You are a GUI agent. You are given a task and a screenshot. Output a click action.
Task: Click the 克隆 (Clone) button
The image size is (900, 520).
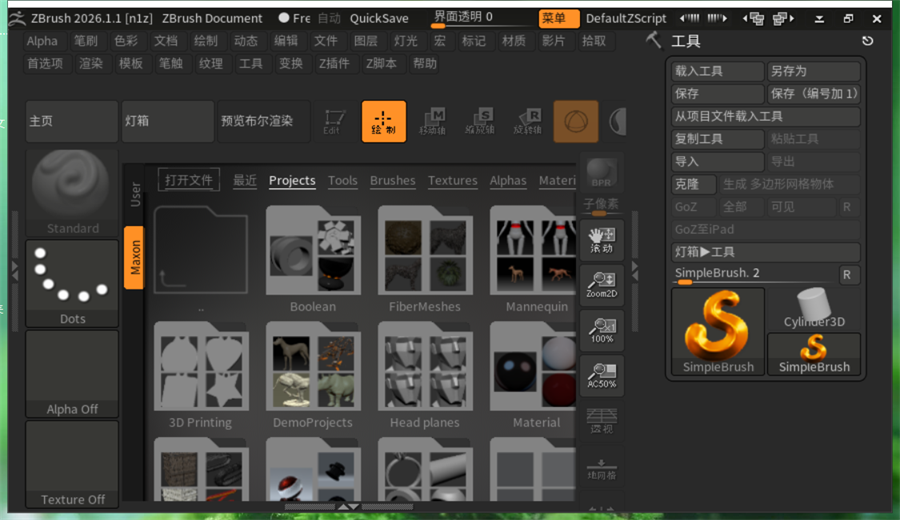[x=693, y=184]
